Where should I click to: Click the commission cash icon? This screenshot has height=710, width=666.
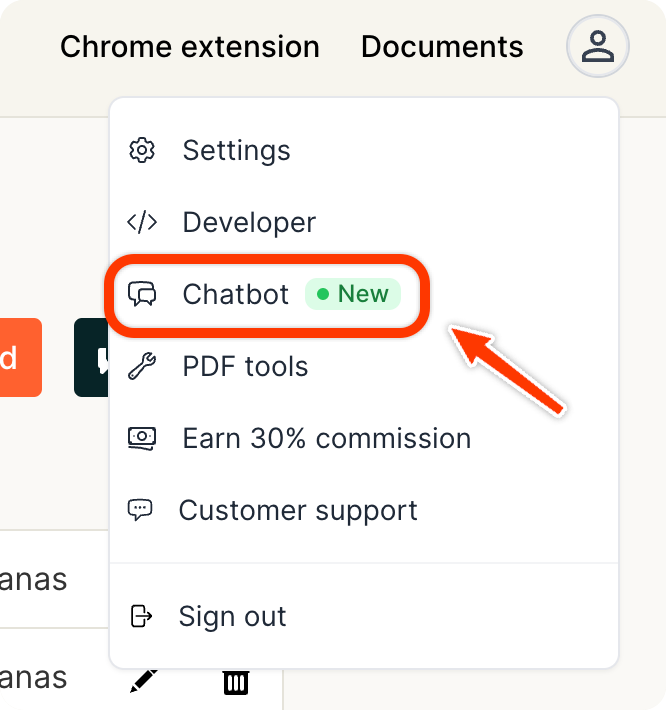(x=142, y=438)
